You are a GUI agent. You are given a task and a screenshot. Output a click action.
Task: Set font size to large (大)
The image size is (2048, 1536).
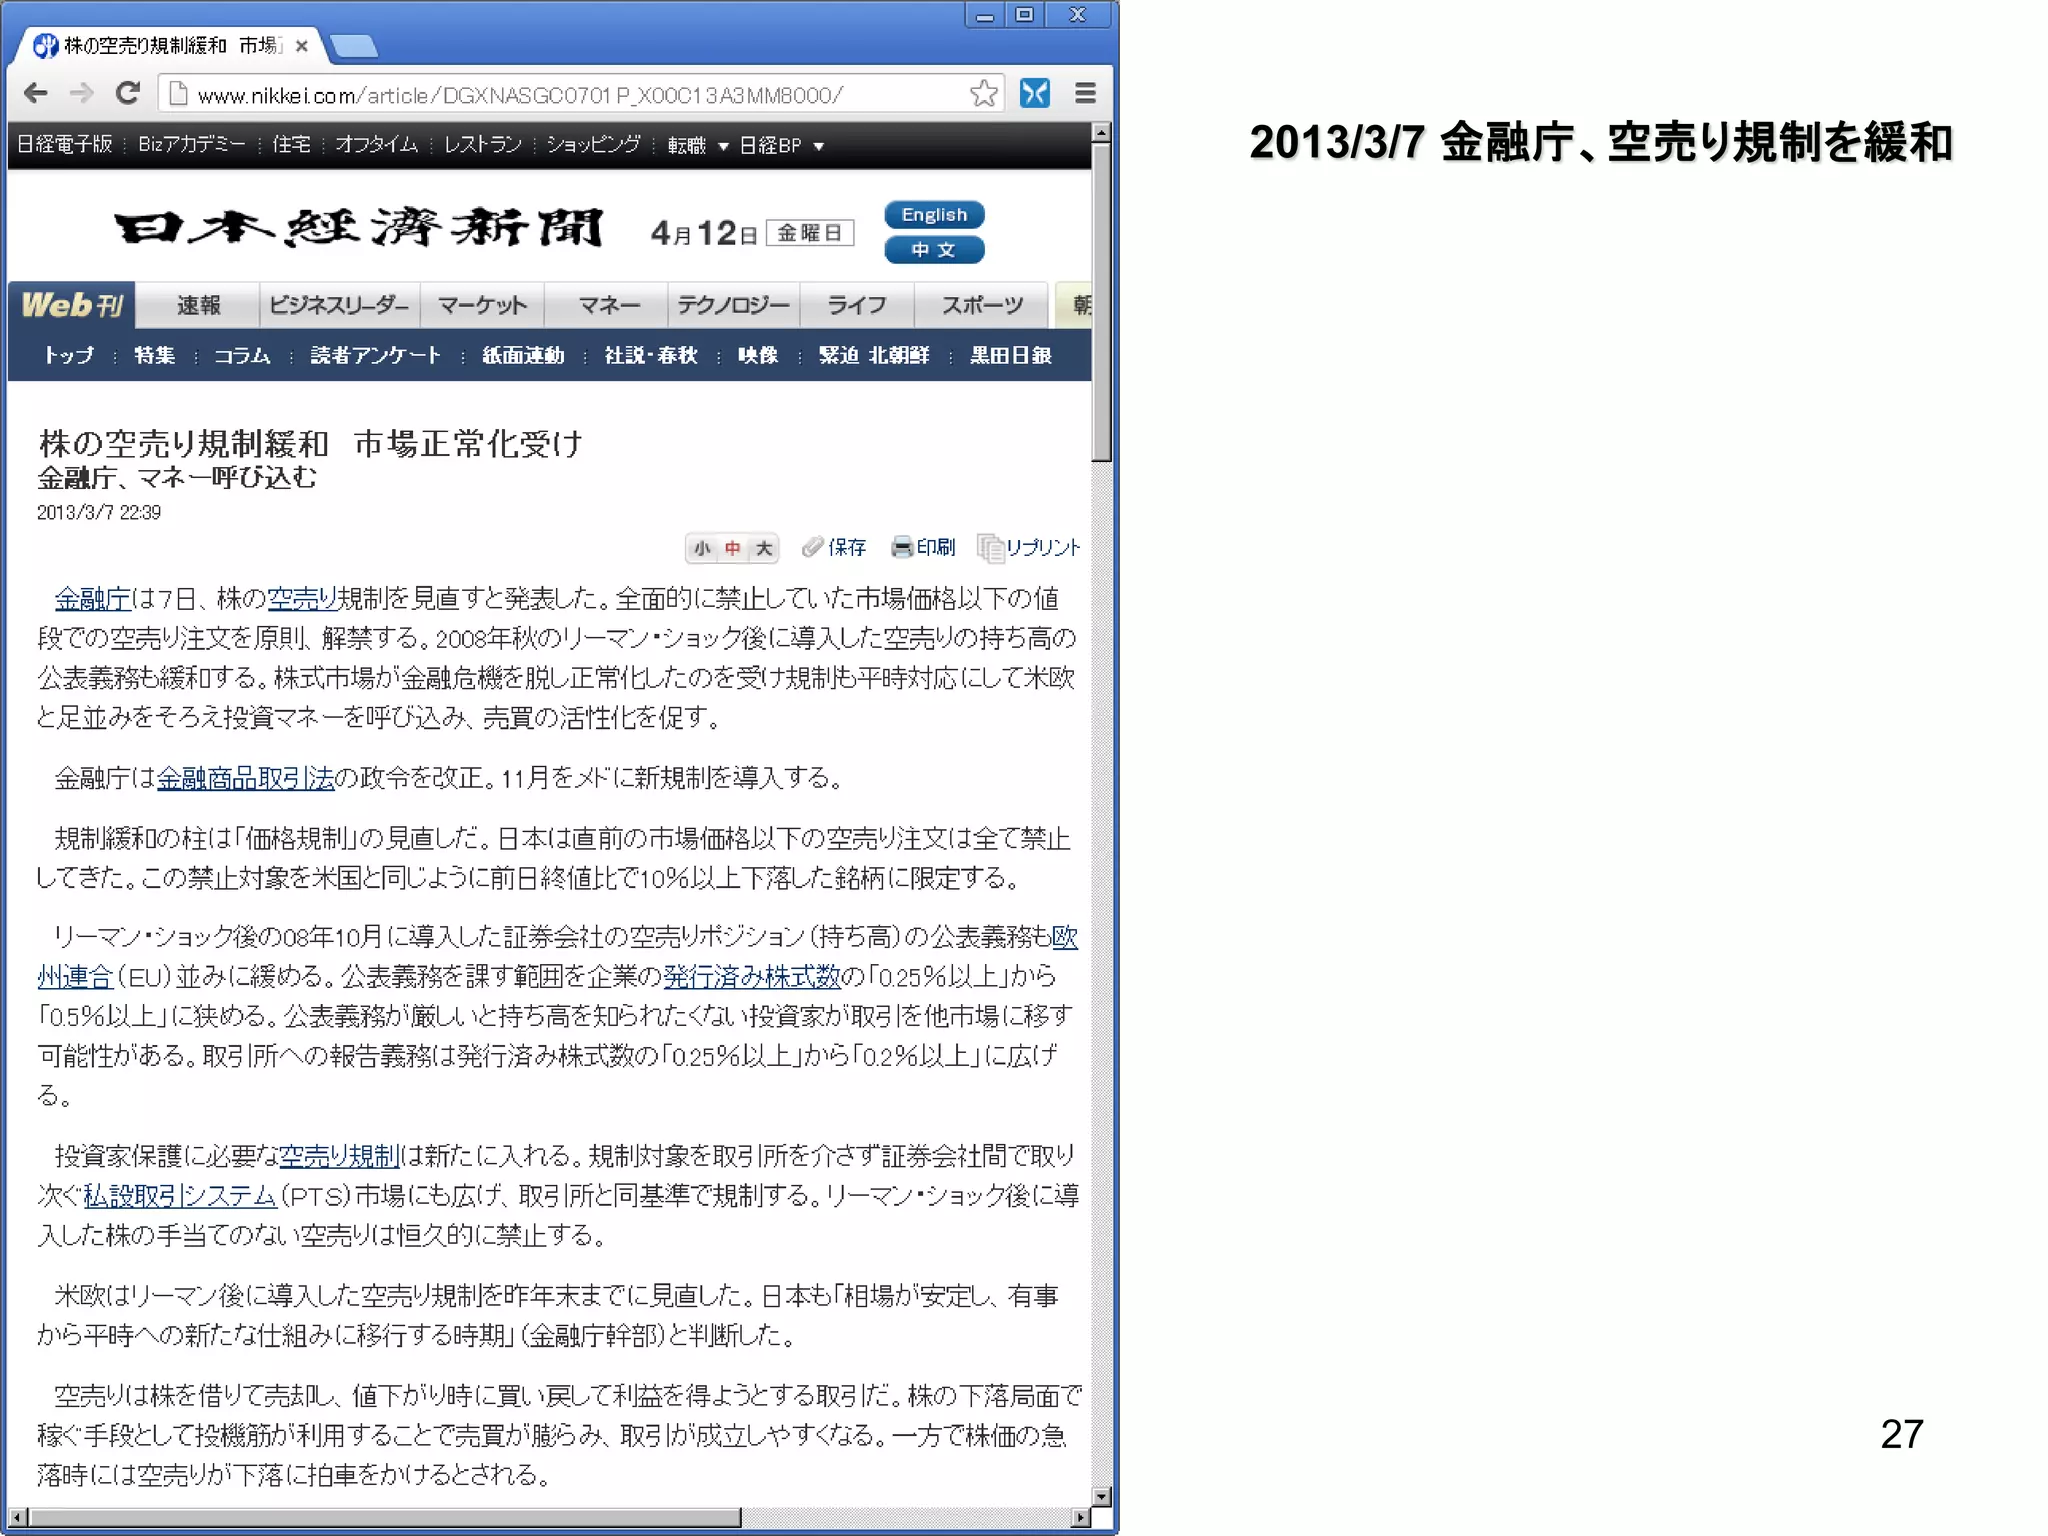click(x=764, y=548)
